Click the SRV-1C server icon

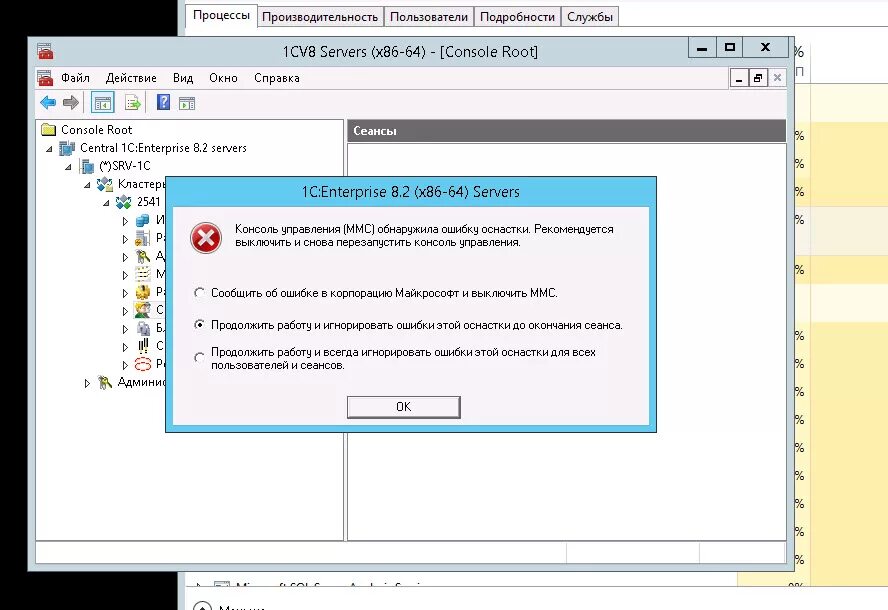coord(87,166)
